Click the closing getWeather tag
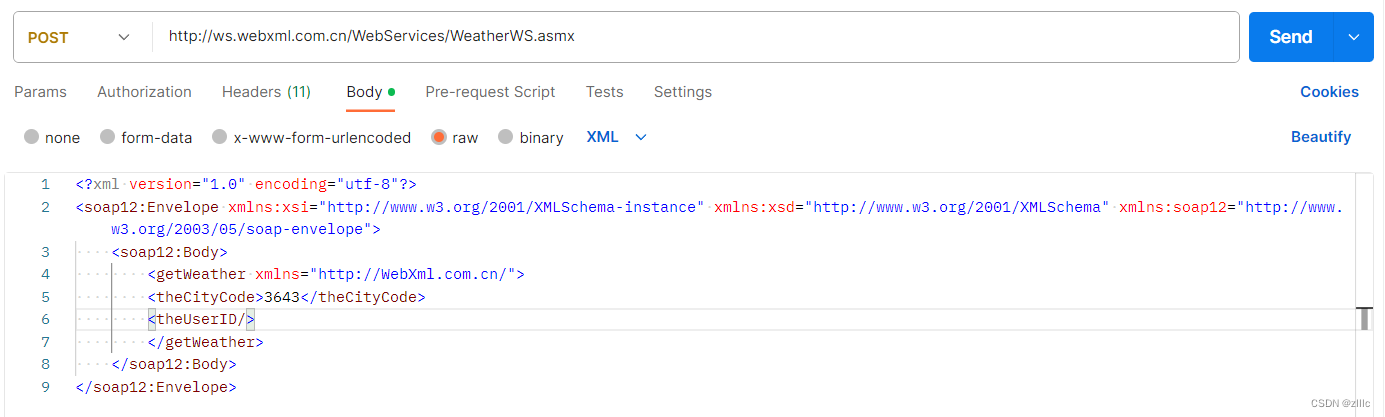 pyautogui.click(x=206, y=342)
